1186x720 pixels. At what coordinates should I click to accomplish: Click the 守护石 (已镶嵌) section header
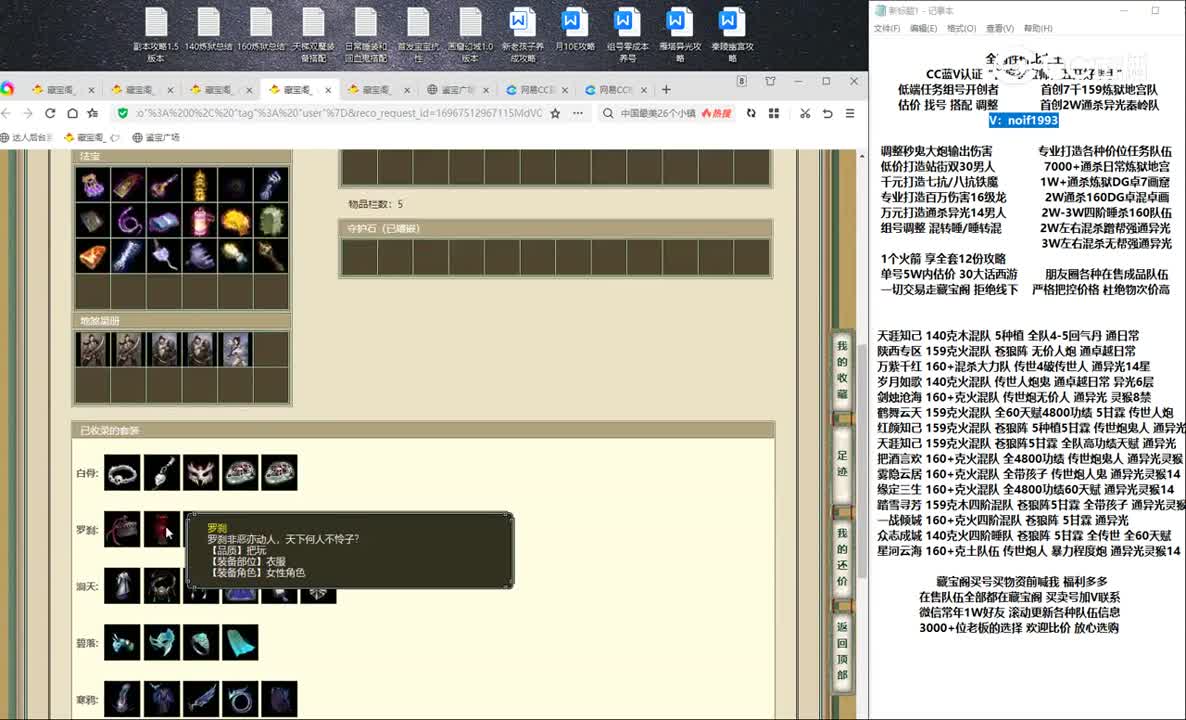(555, 228)
